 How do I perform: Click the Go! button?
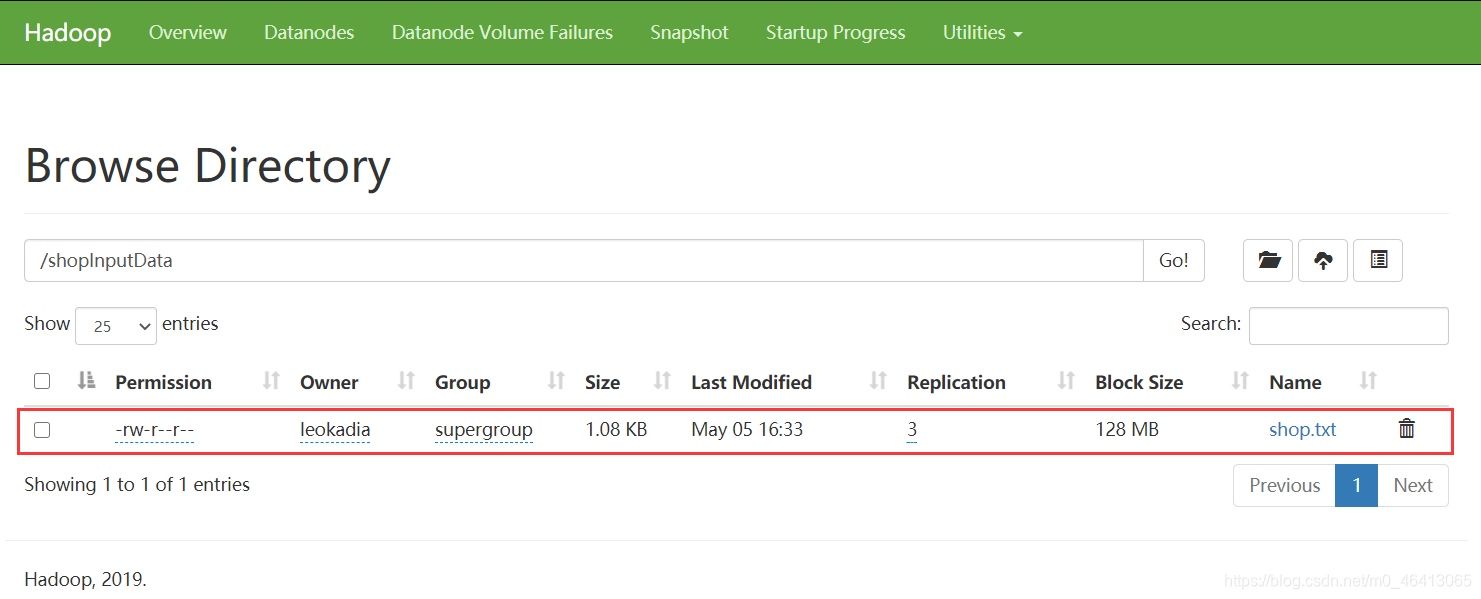pyautogui.click(x=1174, y=260)
